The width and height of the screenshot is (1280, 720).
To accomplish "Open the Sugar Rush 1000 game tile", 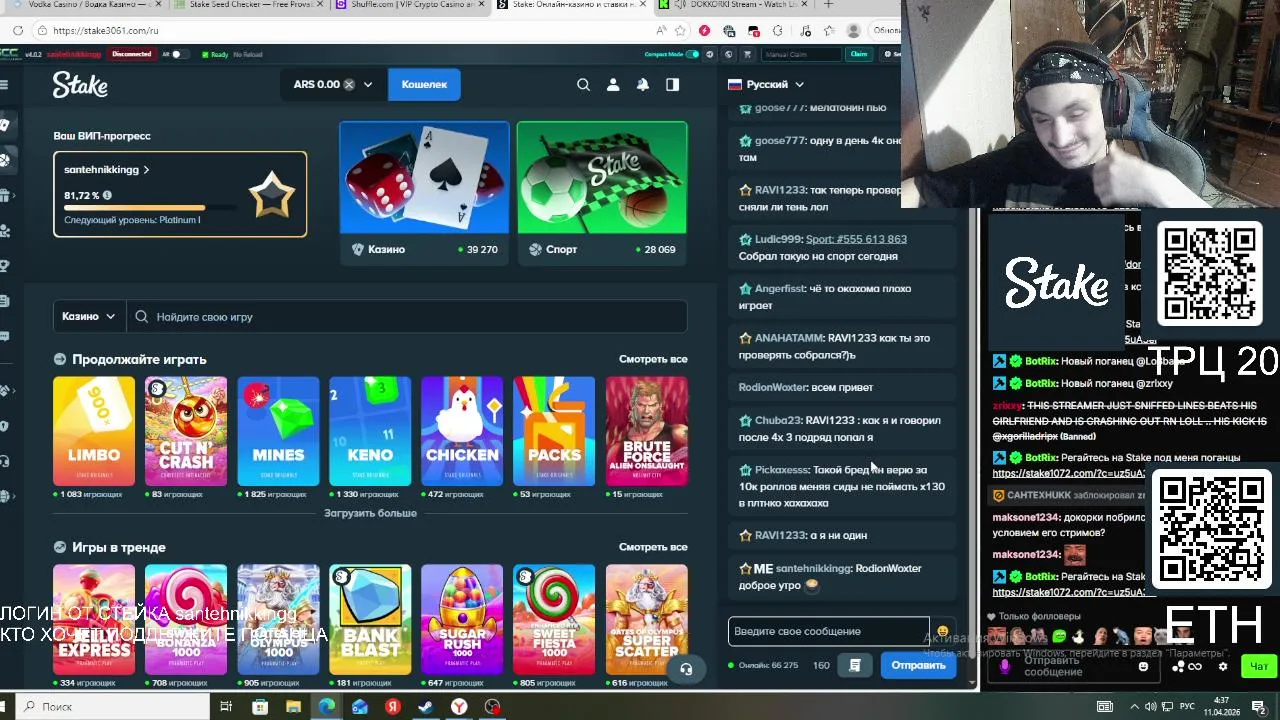I will (462, 619).
